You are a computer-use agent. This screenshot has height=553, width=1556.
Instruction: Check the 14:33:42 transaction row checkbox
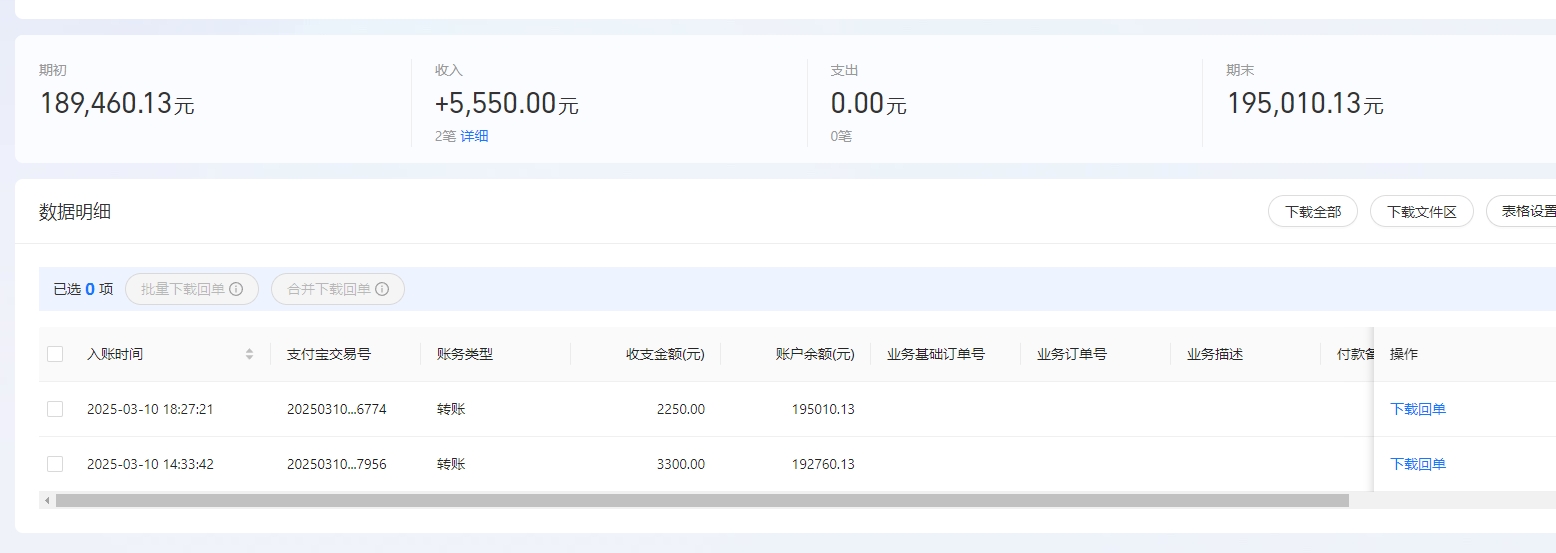tap(55, 464)
